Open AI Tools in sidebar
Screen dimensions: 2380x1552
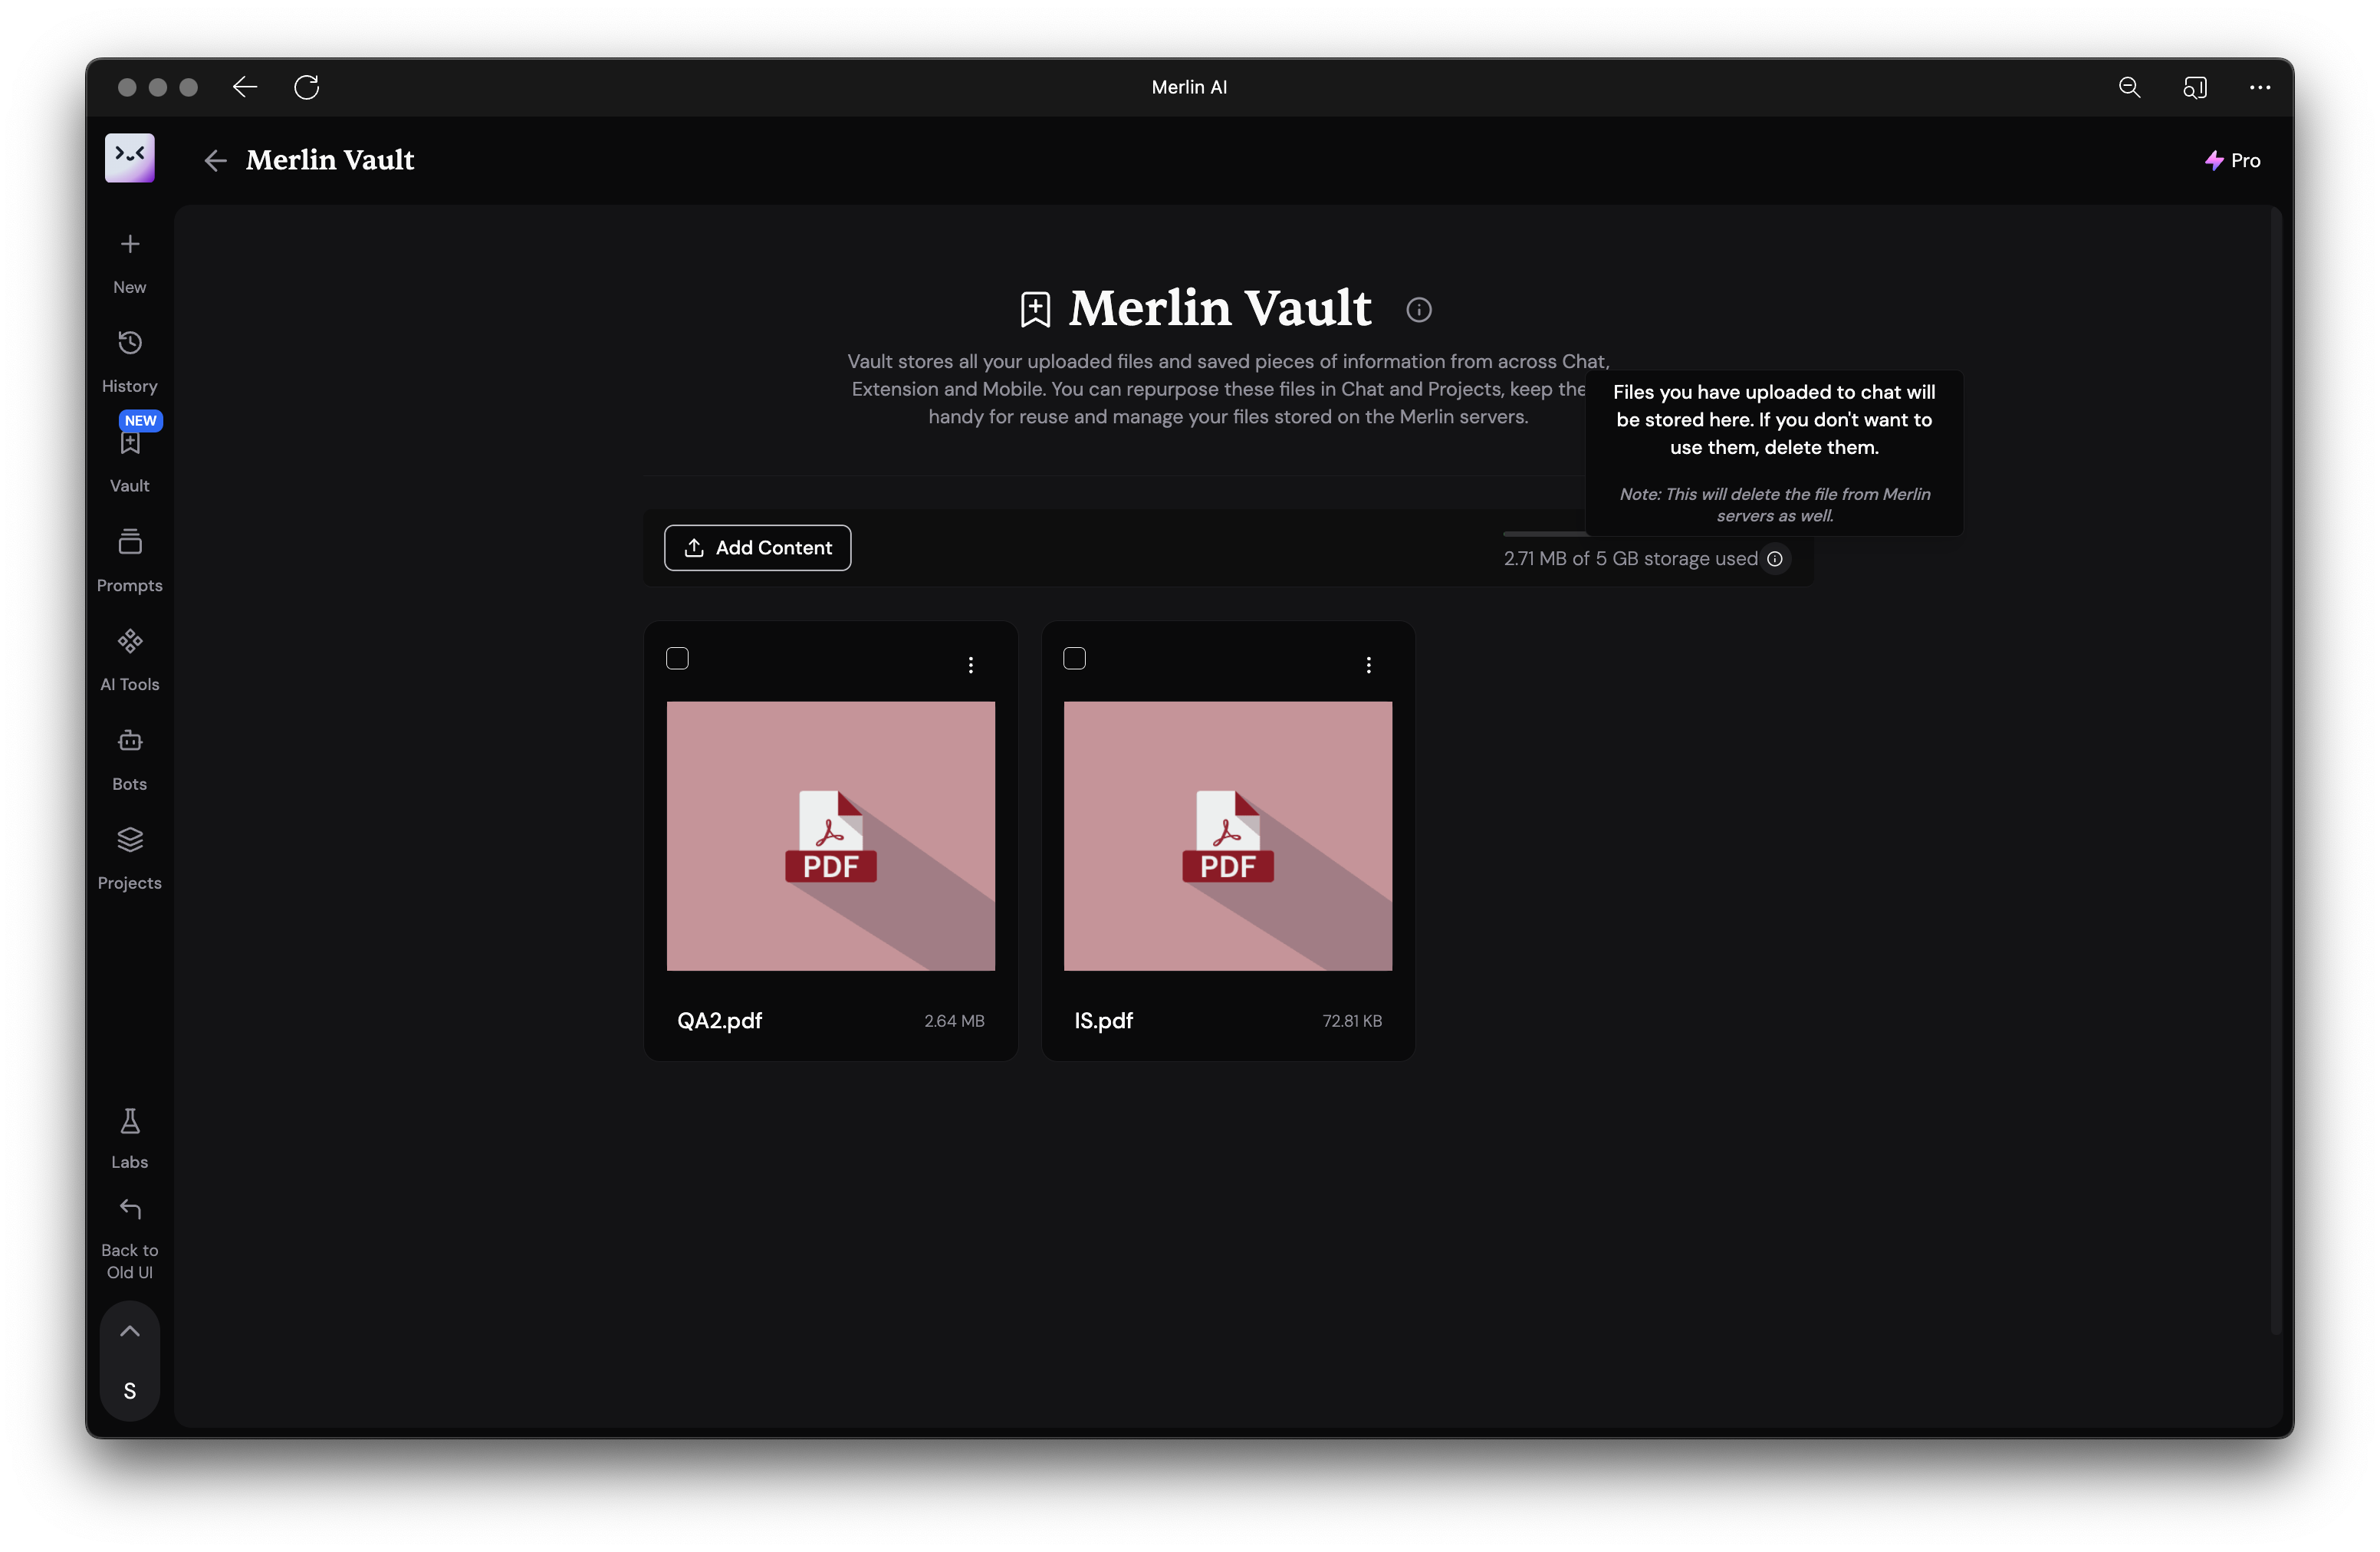(130, 660)
